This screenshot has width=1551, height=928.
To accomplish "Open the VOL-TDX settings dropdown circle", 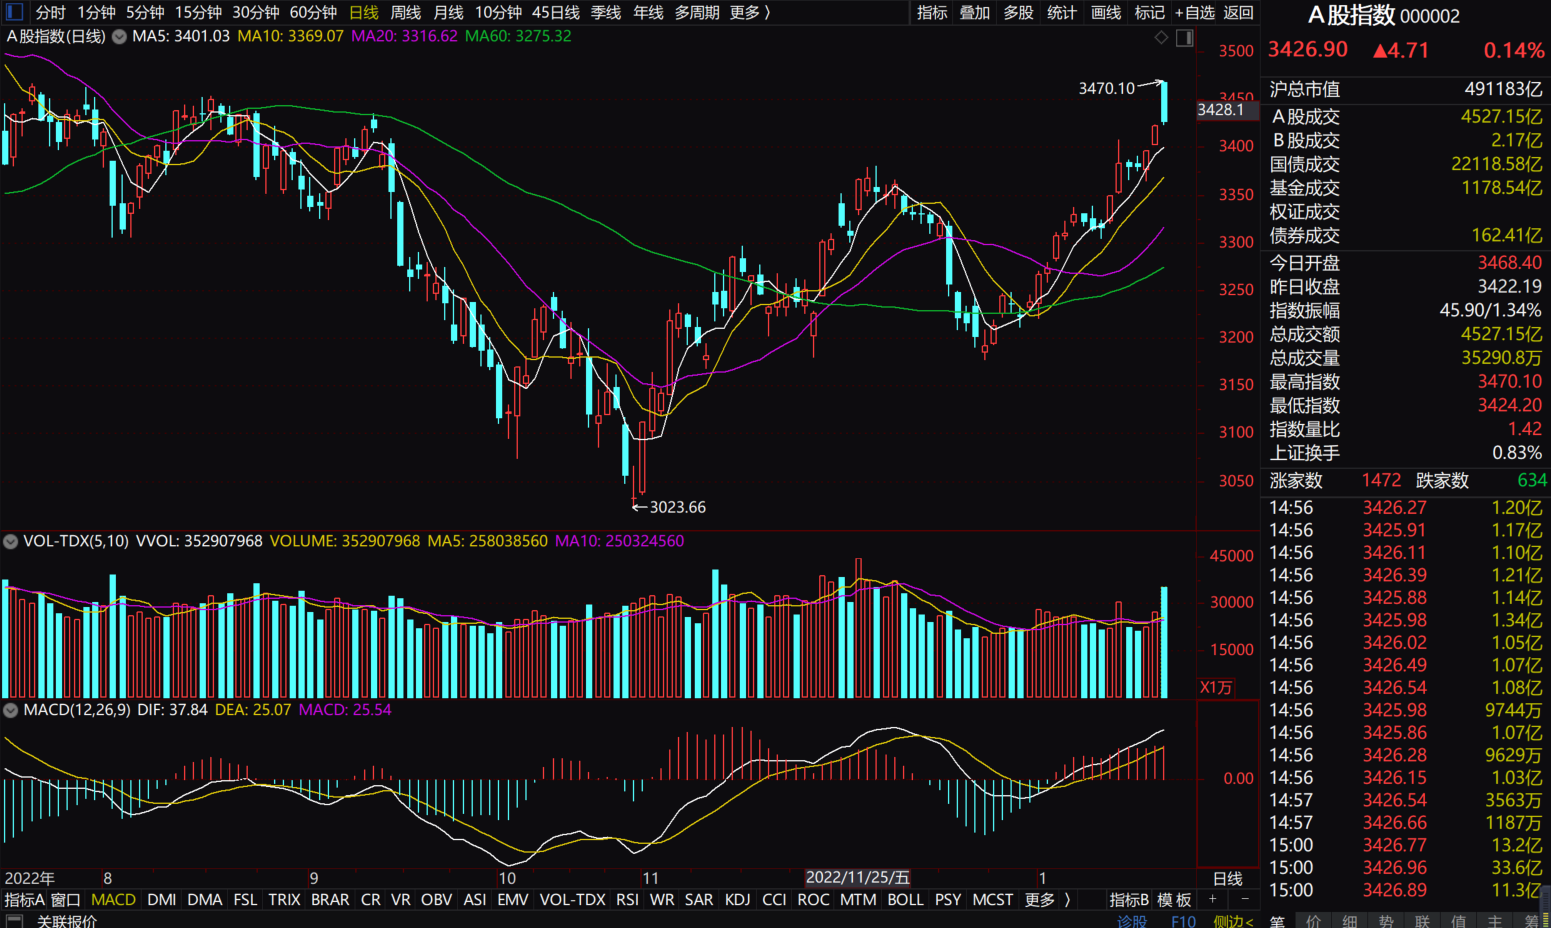I will click(11, 541).
